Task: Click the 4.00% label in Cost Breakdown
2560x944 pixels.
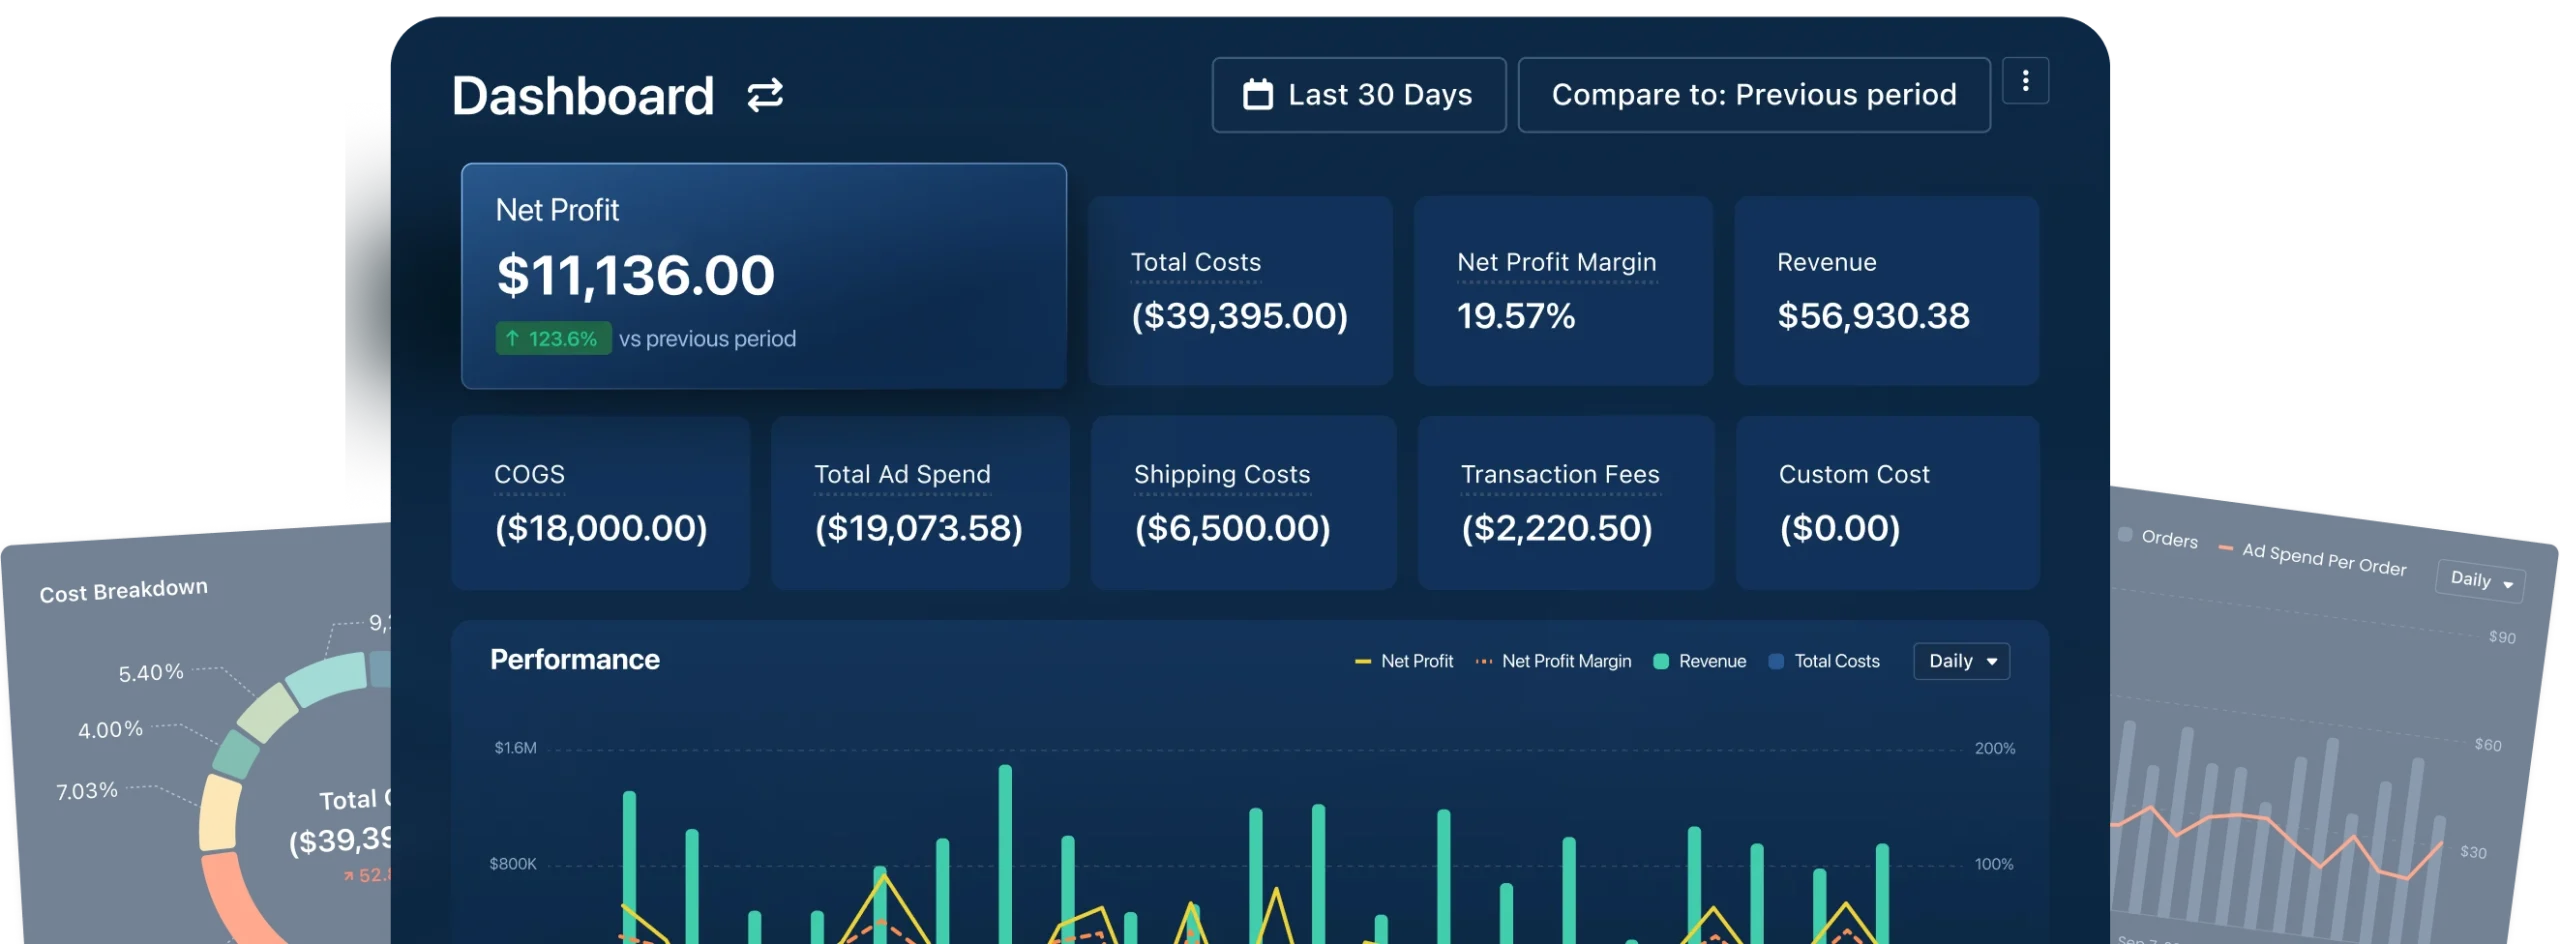Action: click(110, 730)
